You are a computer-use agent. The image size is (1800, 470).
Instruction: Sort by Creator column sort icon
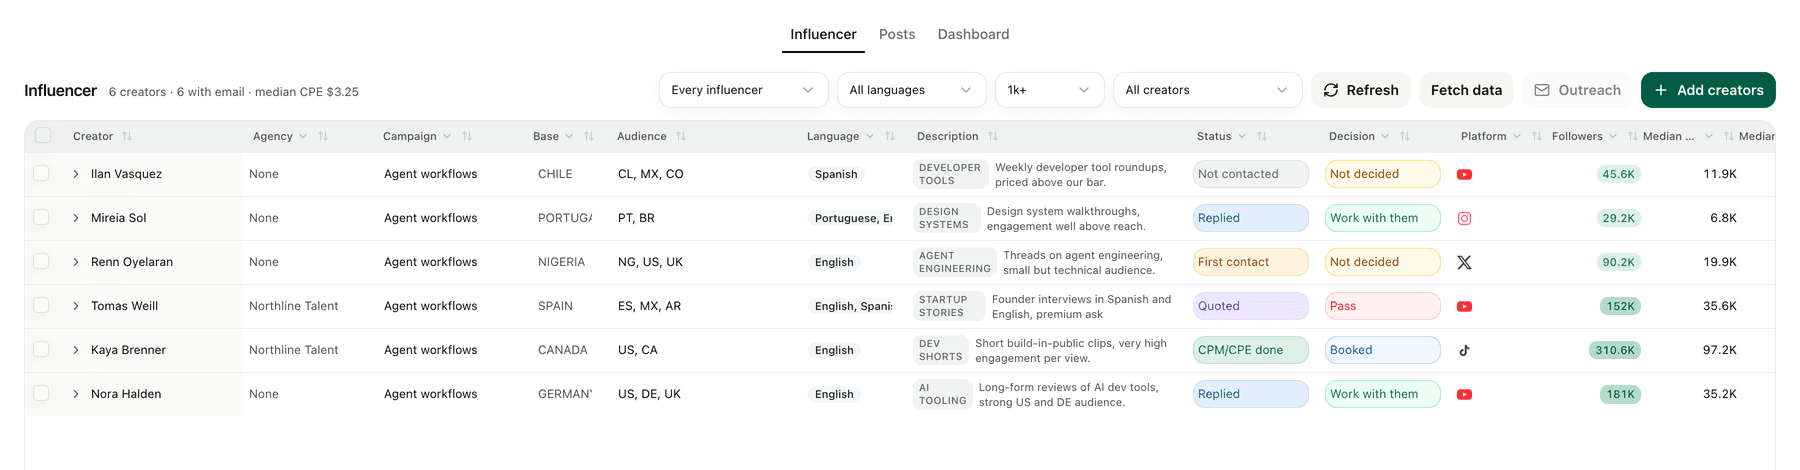[127, 136]
